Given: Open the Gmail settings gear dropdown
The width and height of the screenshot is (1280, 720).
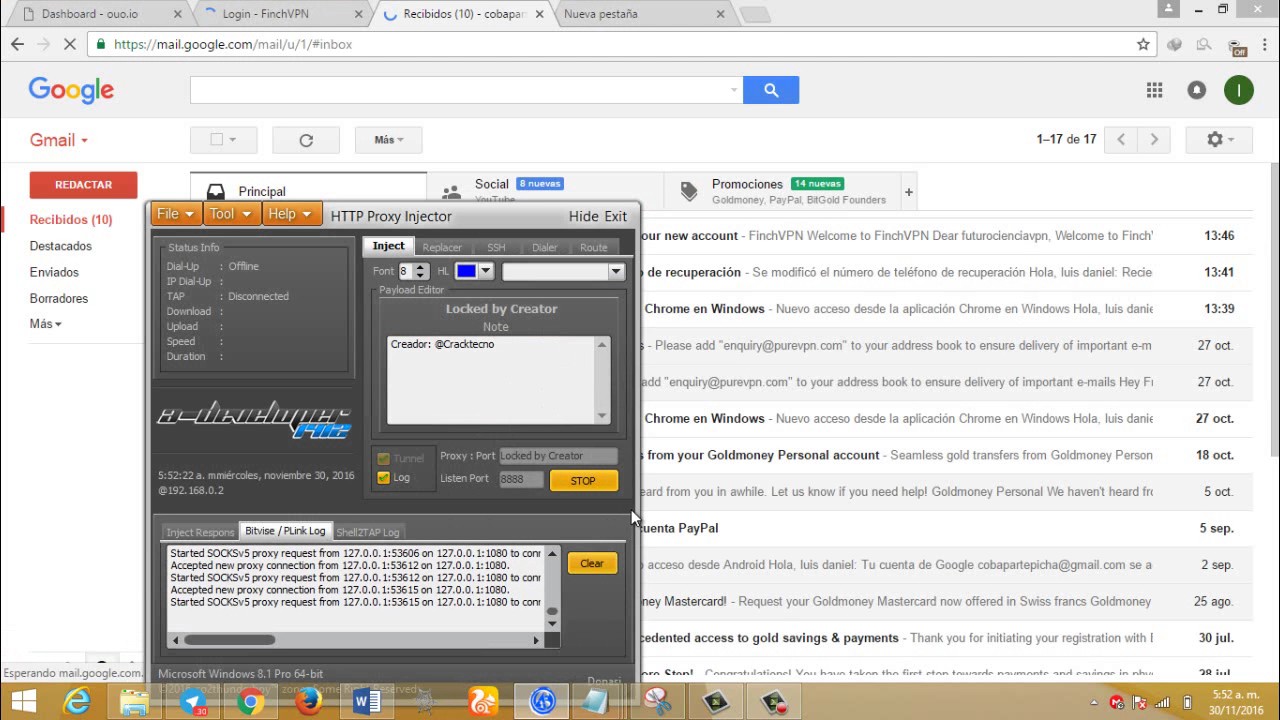Looking at the screenshot, I should 1219,140.
